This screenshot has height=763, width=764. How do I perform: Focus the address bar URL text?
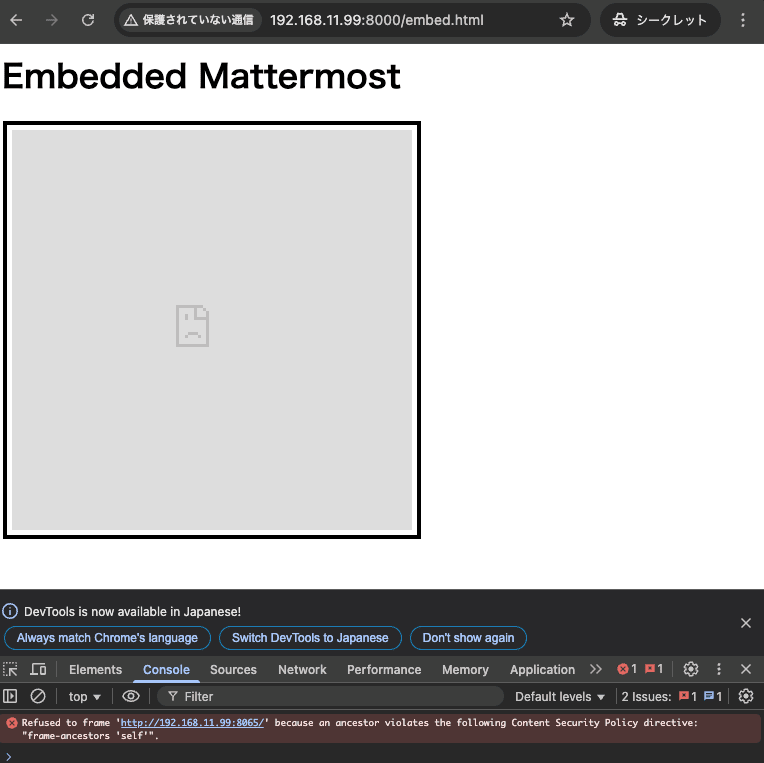[x=377, y=20]
